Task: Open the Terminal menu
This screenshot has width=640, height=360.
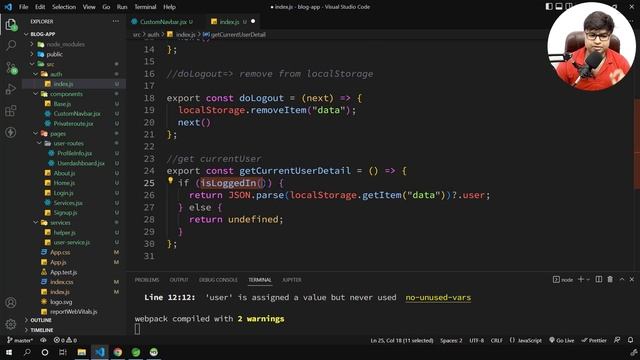Action: [145, 7]
